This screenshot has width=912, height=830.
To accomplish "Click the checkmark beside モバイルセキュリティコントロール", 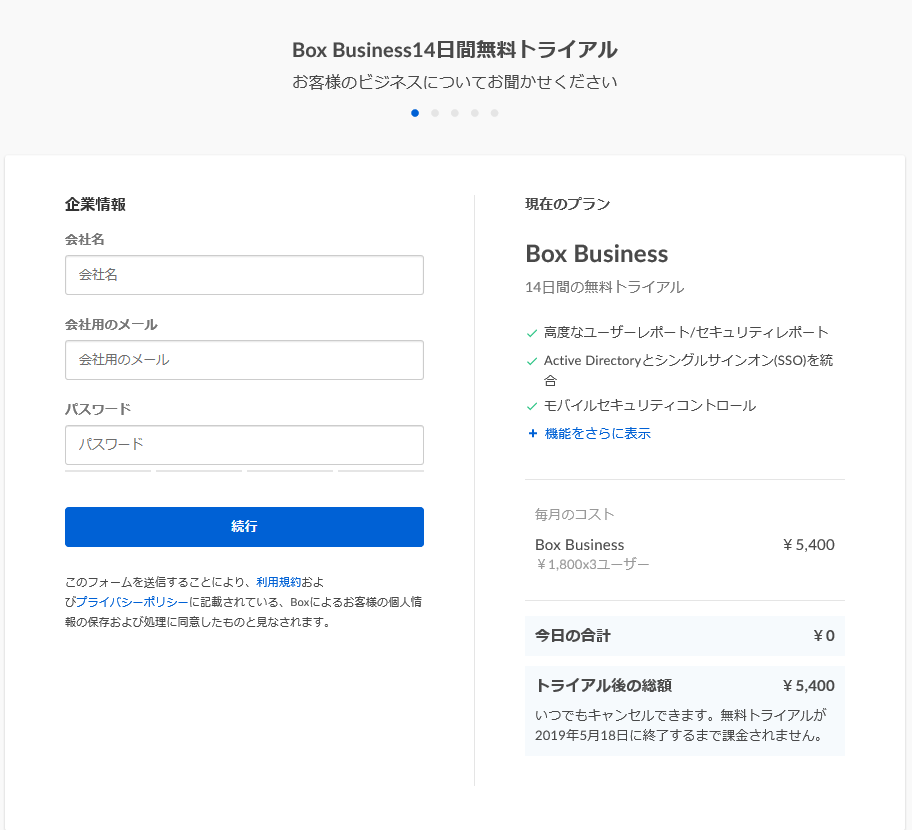I will [x=532, y=407].
